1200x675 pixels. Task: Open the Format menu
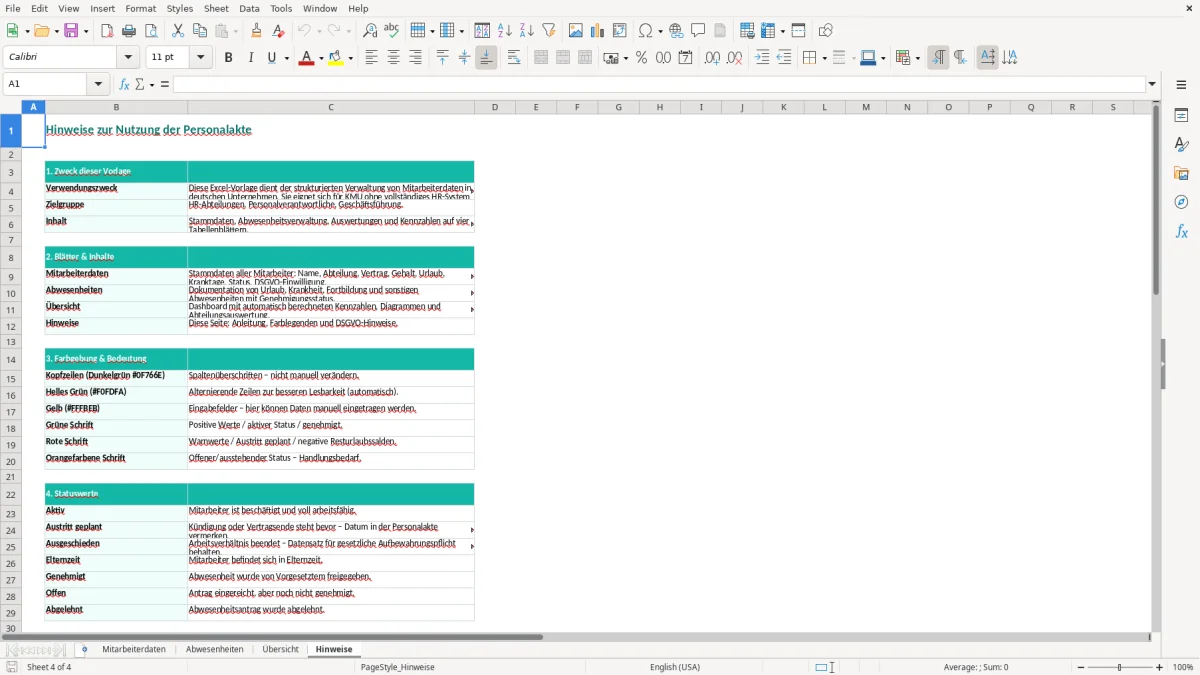point(140,8)
